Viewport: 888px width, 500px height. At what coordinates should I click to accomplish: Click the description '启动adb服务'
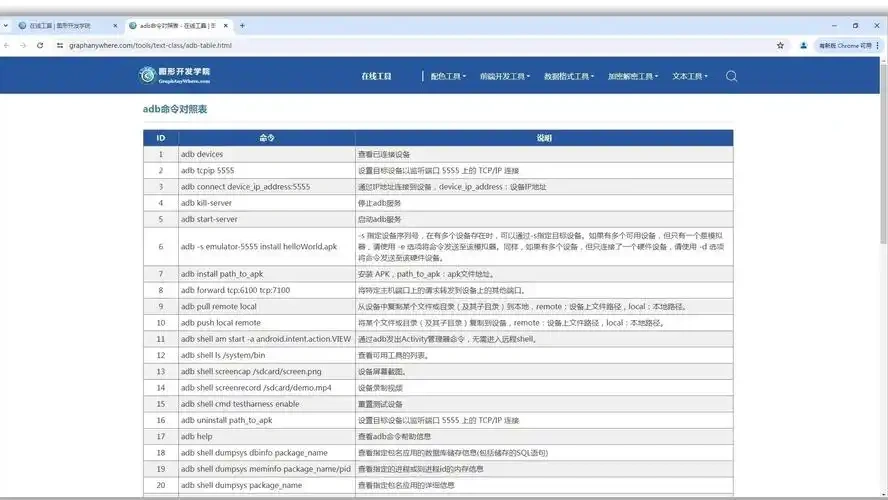click(379, 220)
